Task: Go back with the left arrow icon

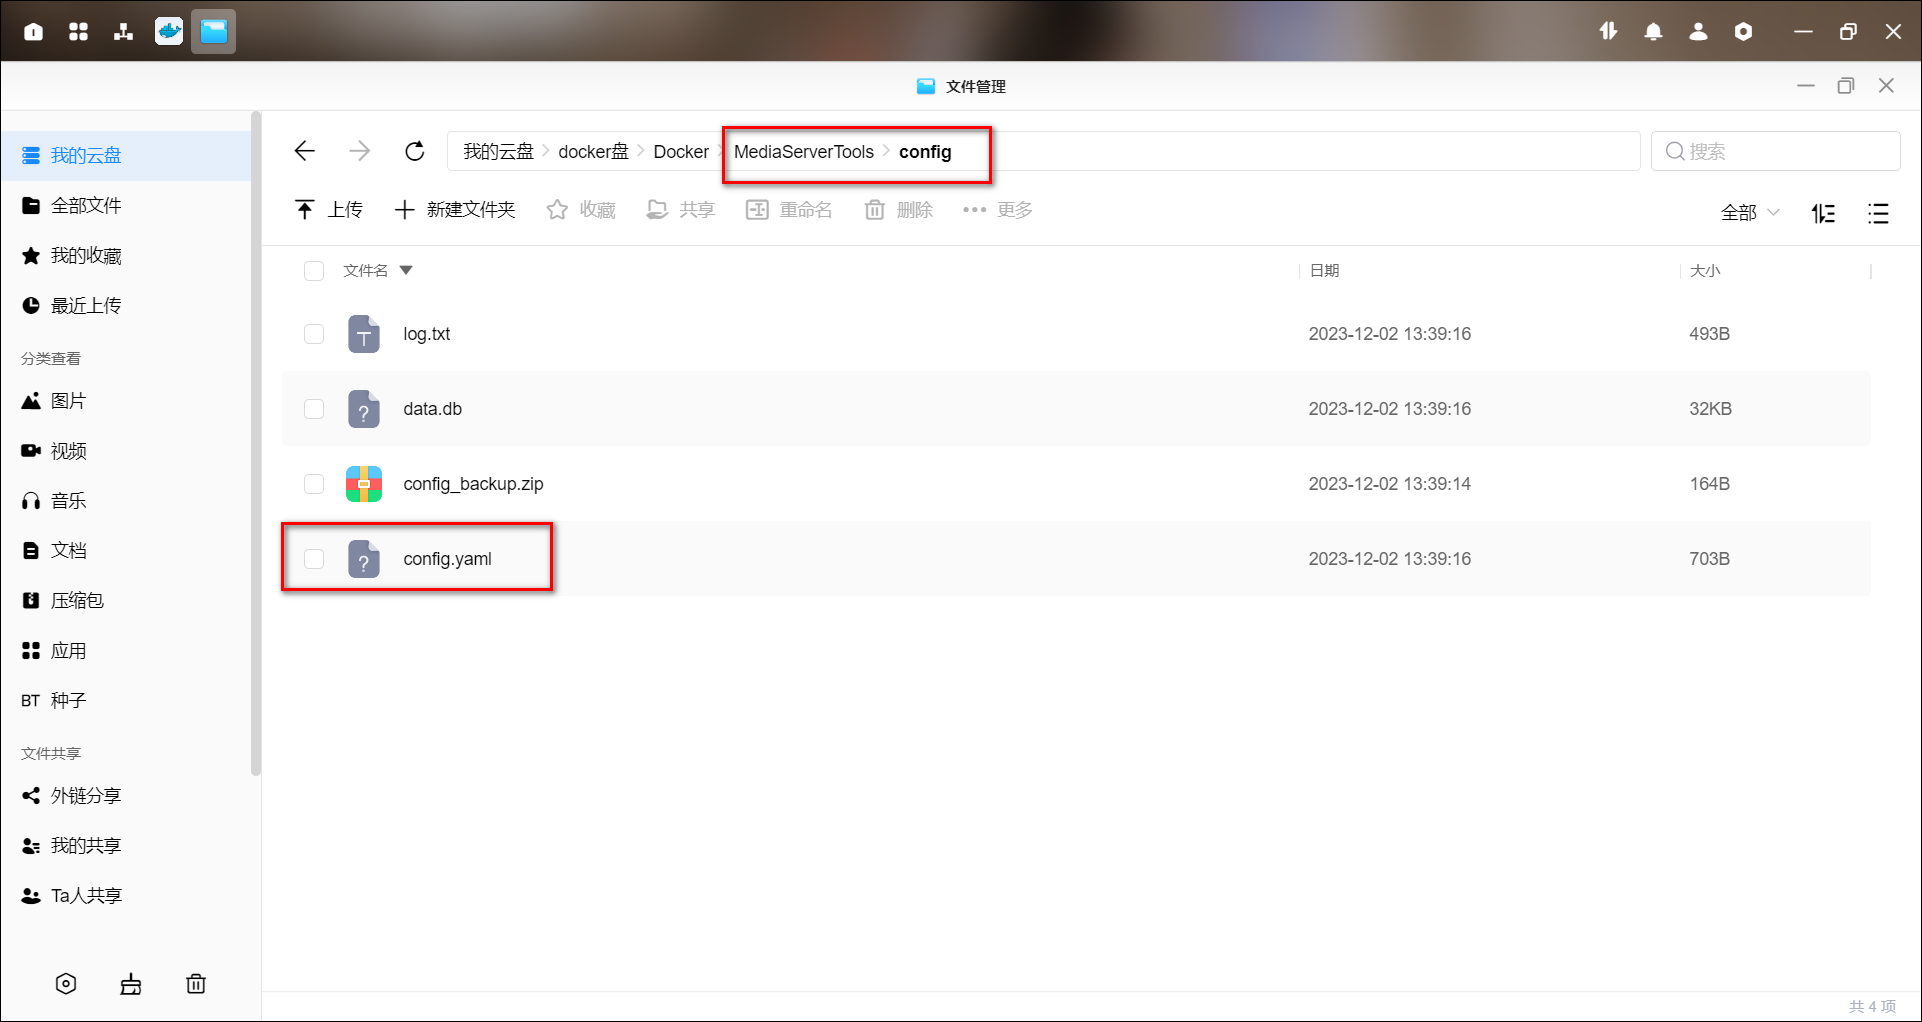Action: click(x=305, y=151)
